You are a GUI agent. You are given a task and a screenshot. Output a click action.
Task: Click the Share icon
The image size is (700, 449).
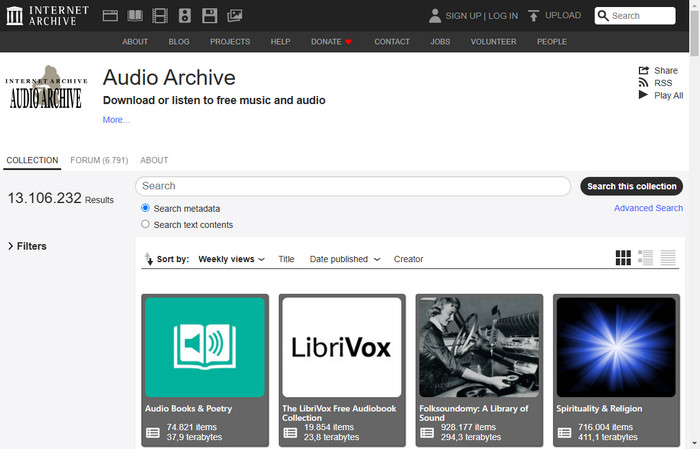pyautogui.click(x=643, y=71)
